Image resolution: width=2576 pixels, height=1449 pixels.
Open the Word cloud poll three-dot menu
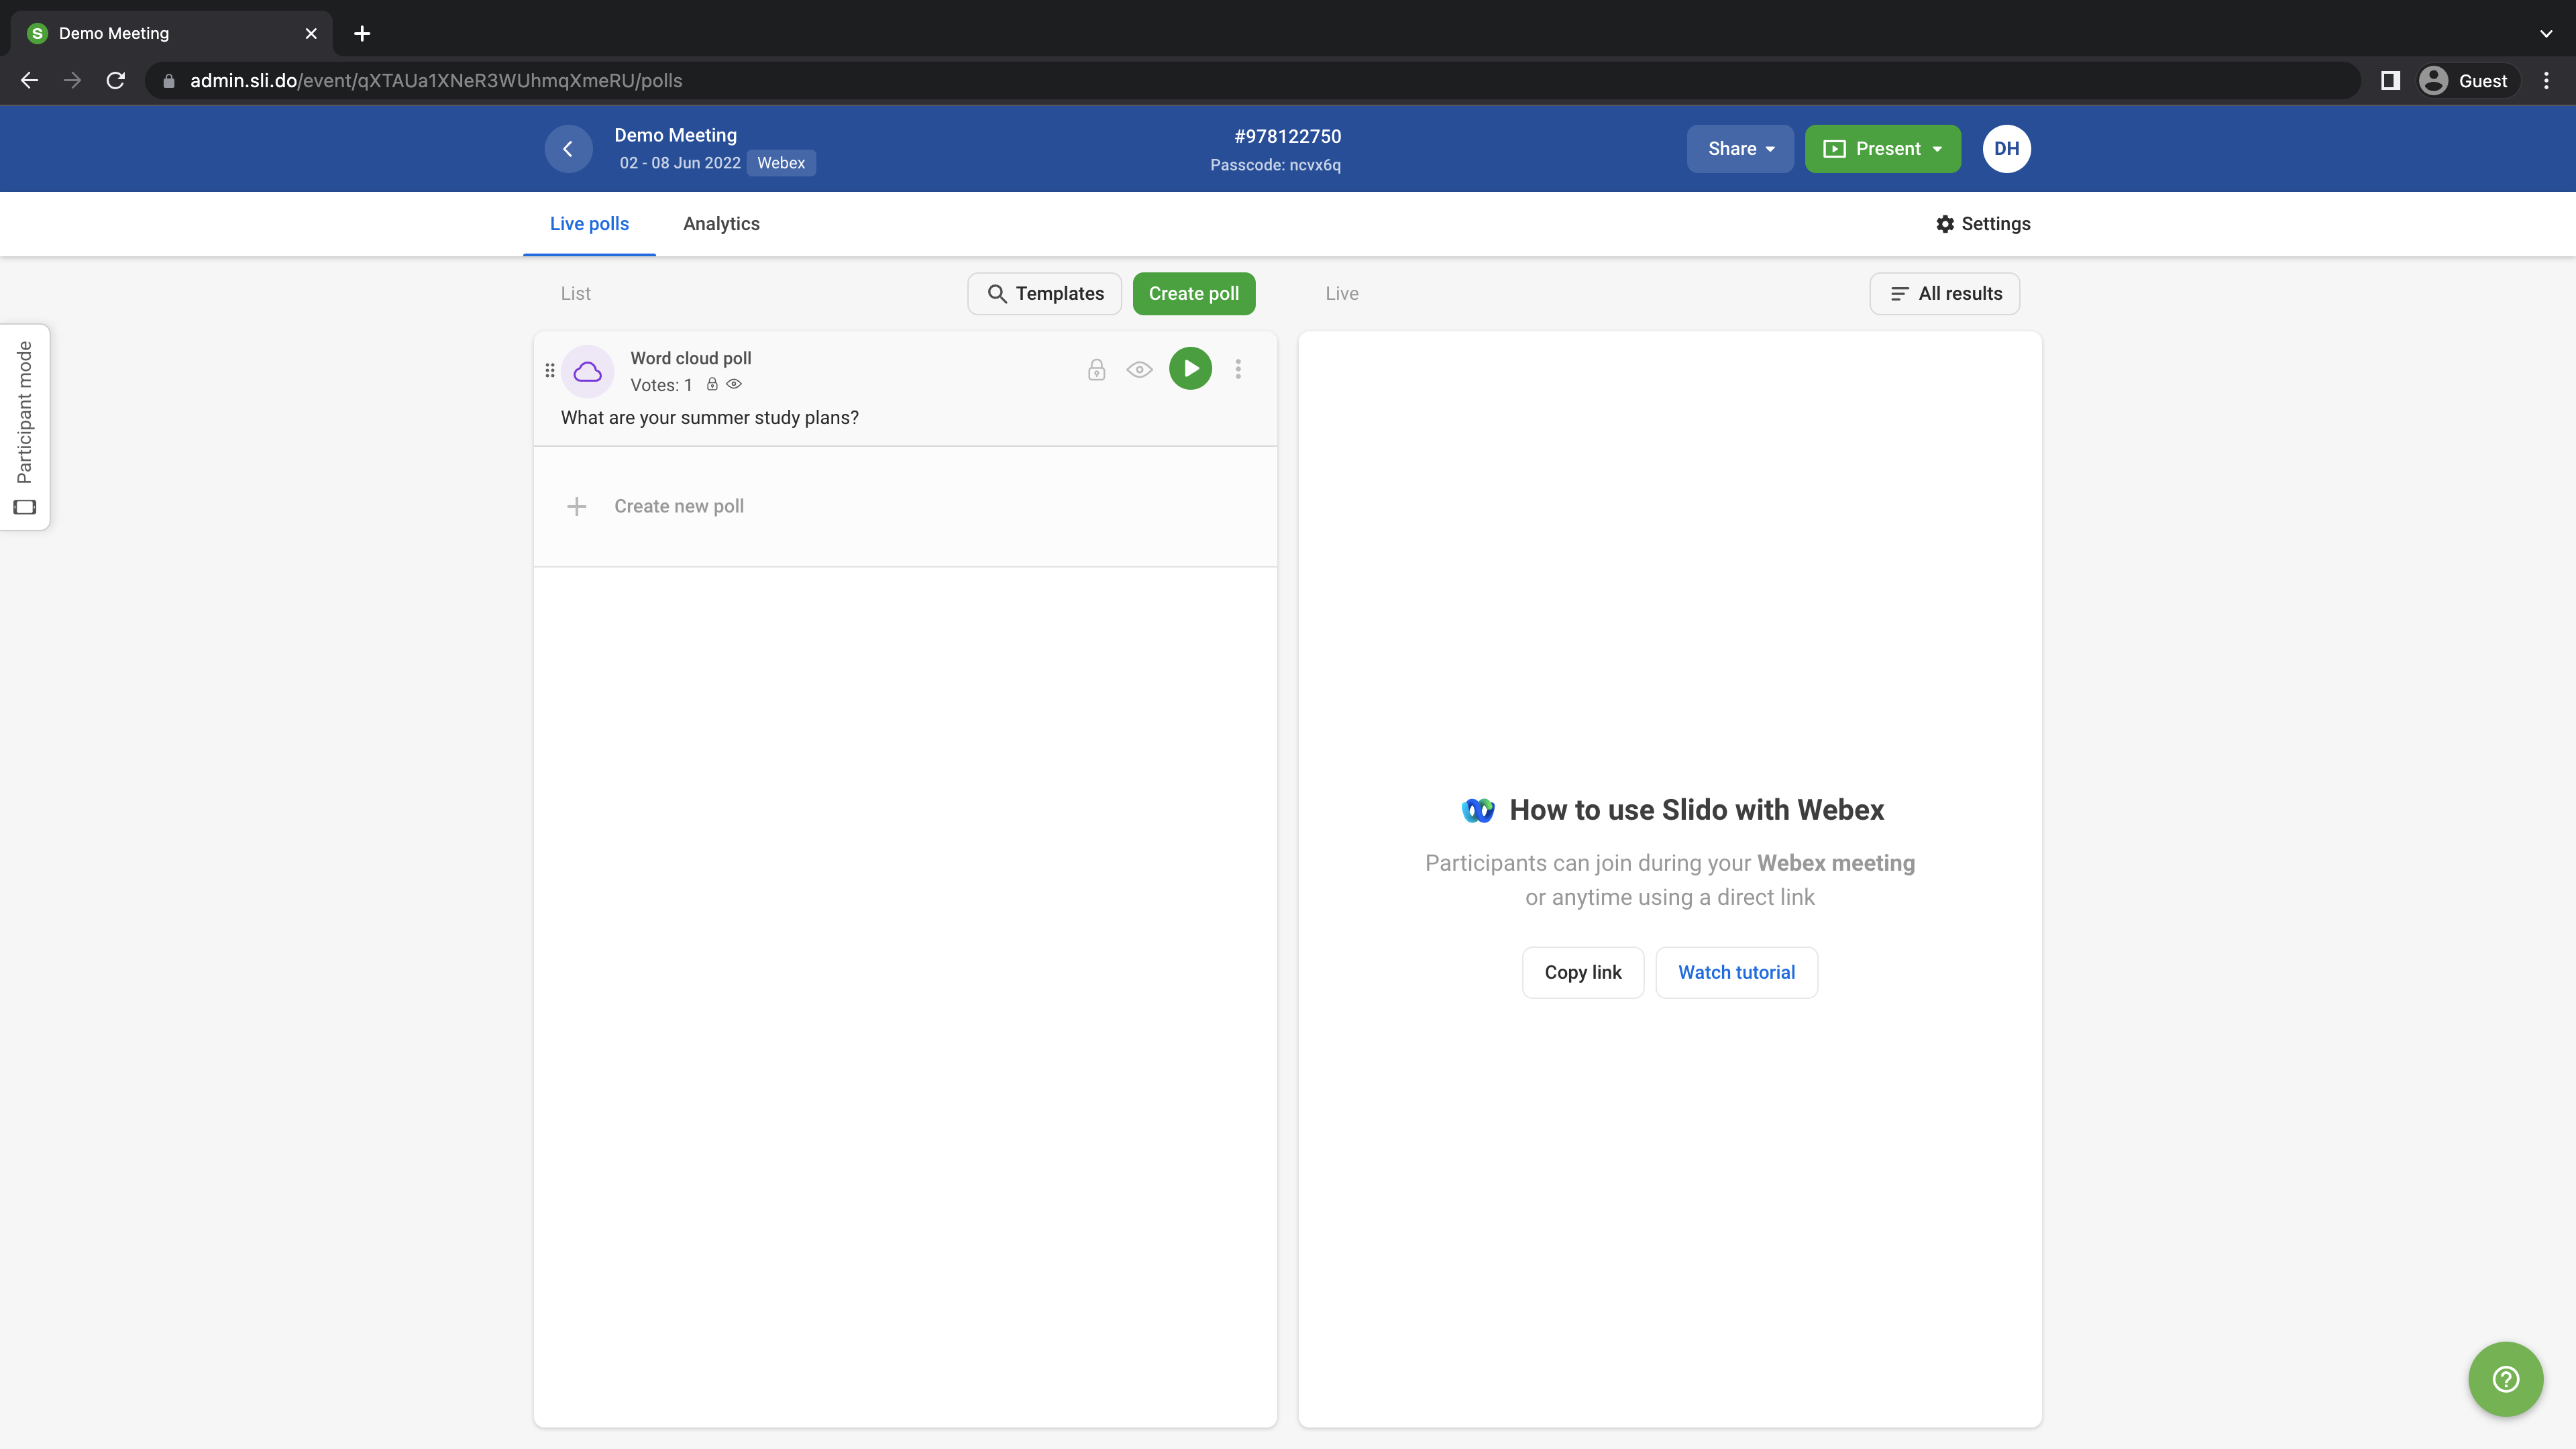(1238, 370)
